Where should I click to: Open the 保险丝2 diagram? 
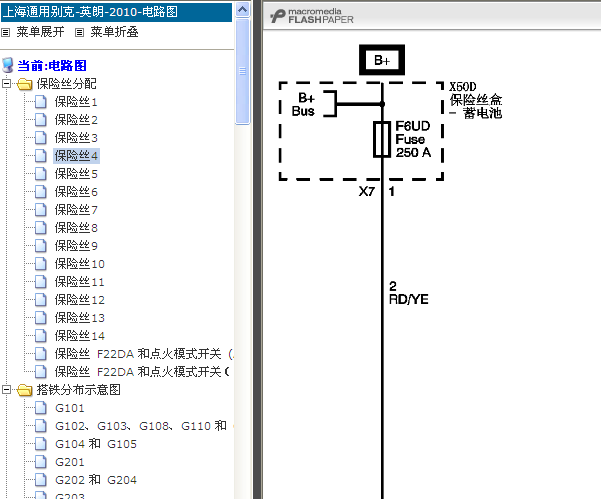click(x=76, y=120)
